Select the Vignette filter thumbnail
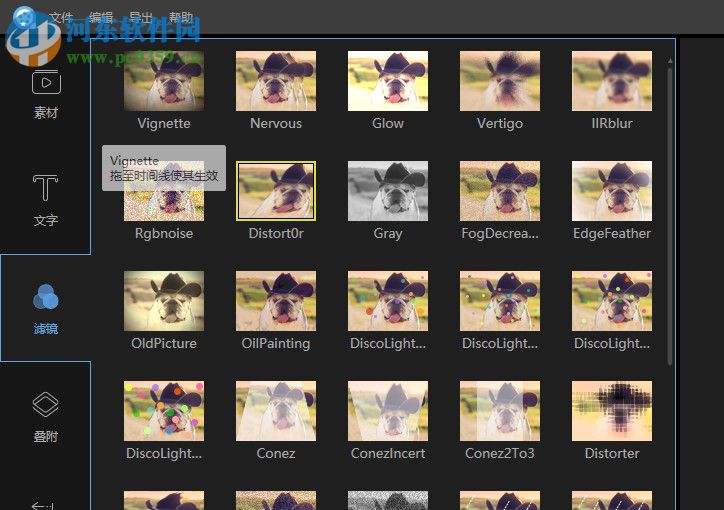The width and height of the screenshot is (724, 510). (164, 81)
